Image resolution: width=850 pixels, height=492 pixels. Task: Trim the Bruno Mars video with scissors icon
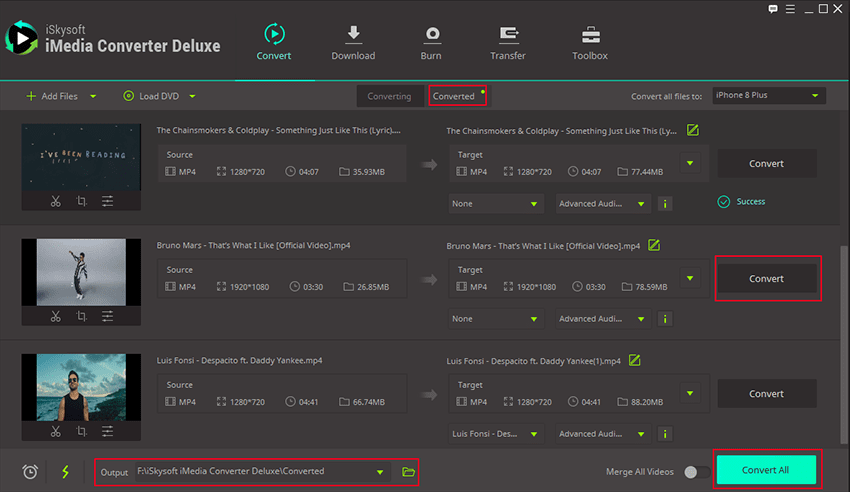tap(56, 316)
